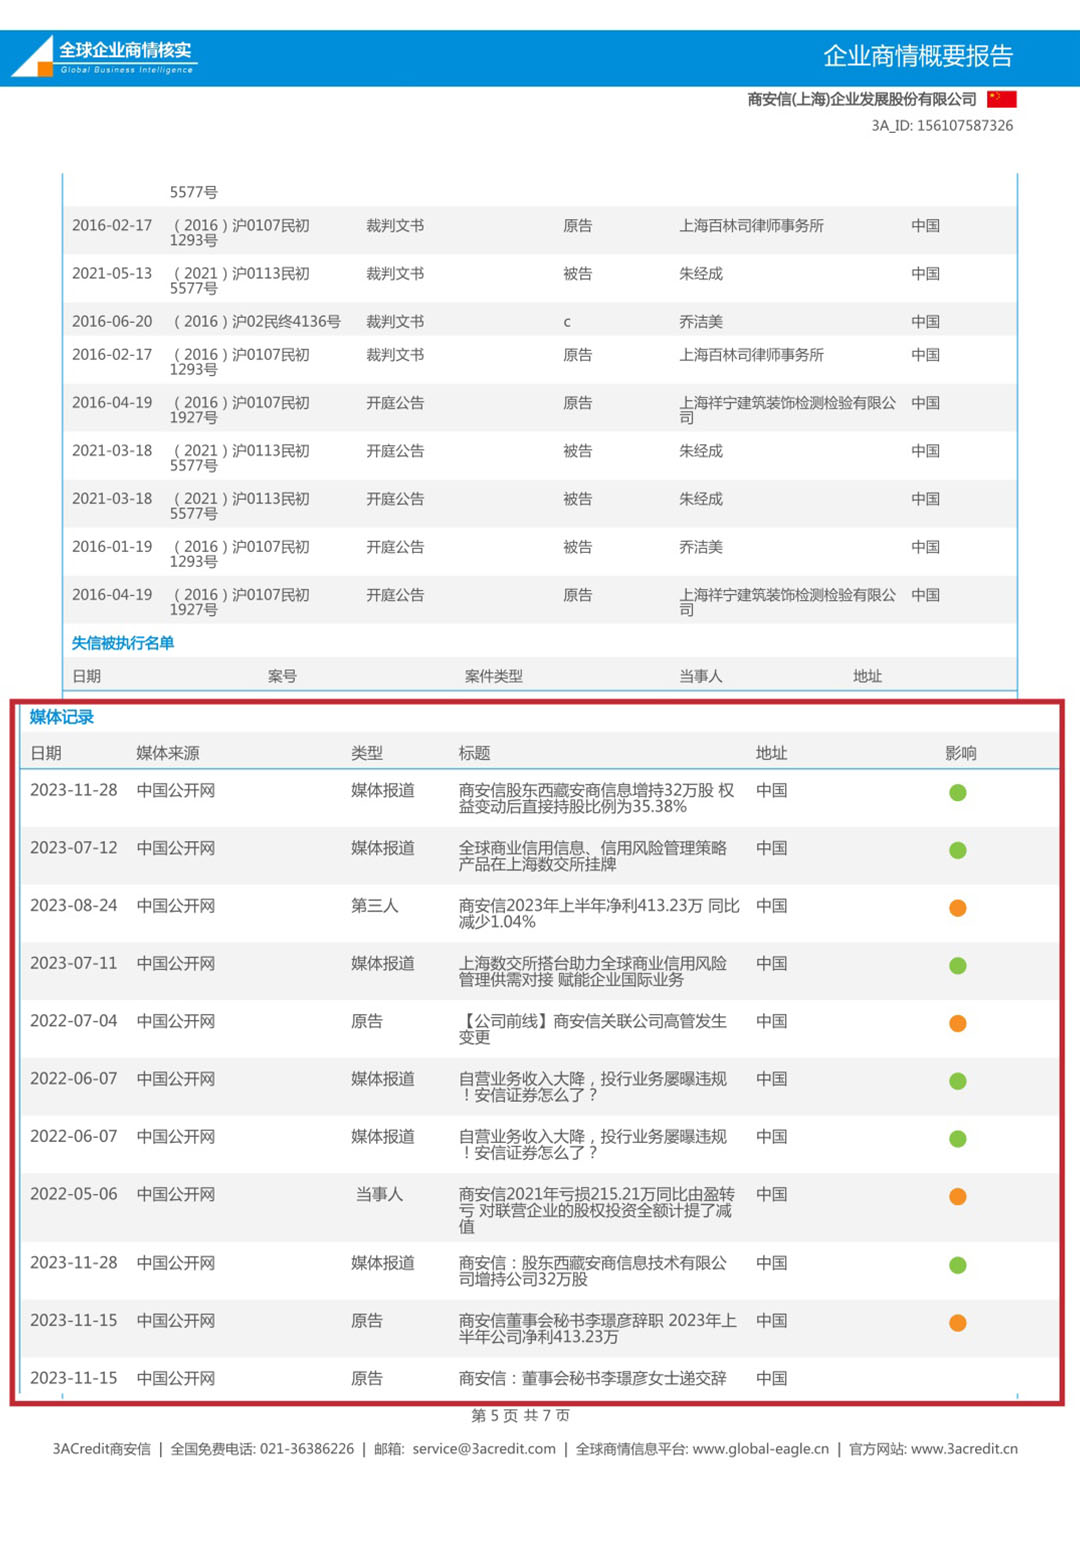The width and height of the screenshot is (1080, 1554).
Task: Click the green impact dot for the 2023-07-11 record
Action: [958, 966]
